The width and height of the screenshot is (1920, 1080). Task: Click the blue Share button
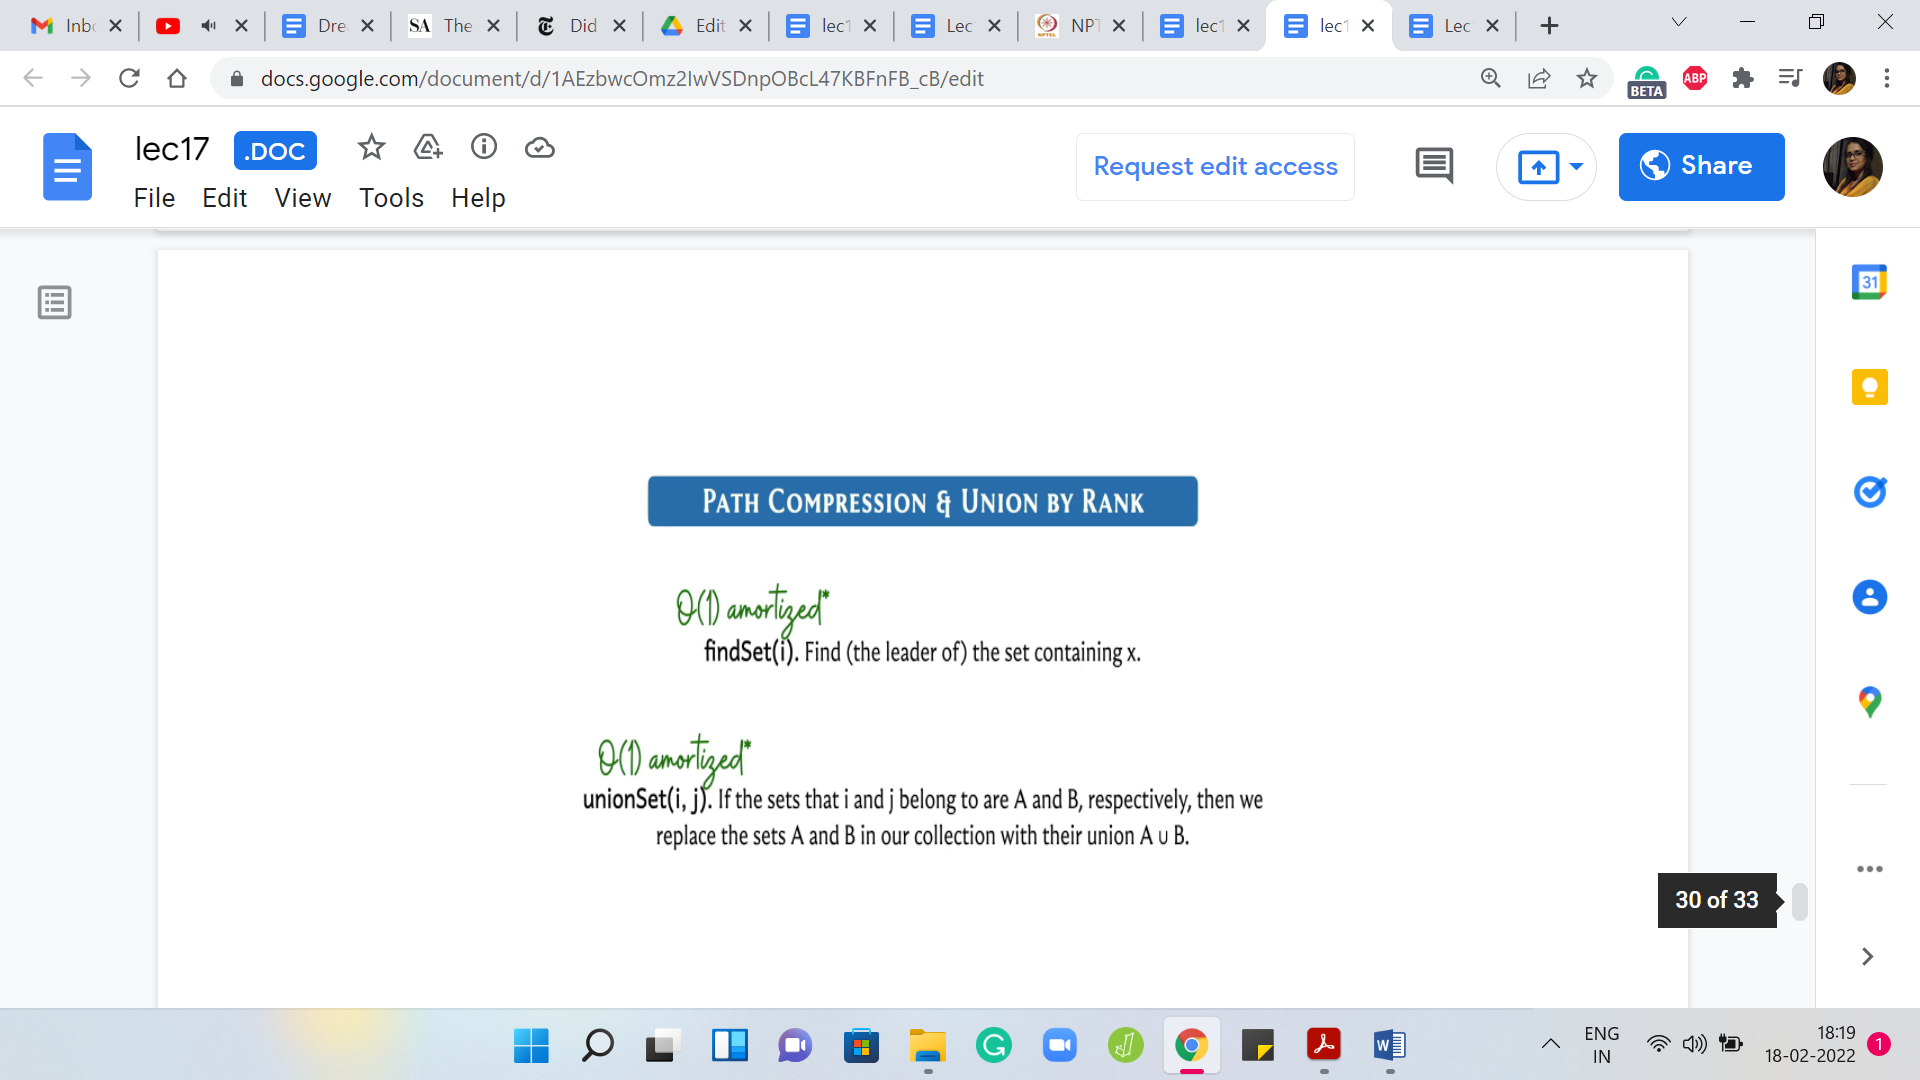pyautogui.click(x=1701, y=167)
